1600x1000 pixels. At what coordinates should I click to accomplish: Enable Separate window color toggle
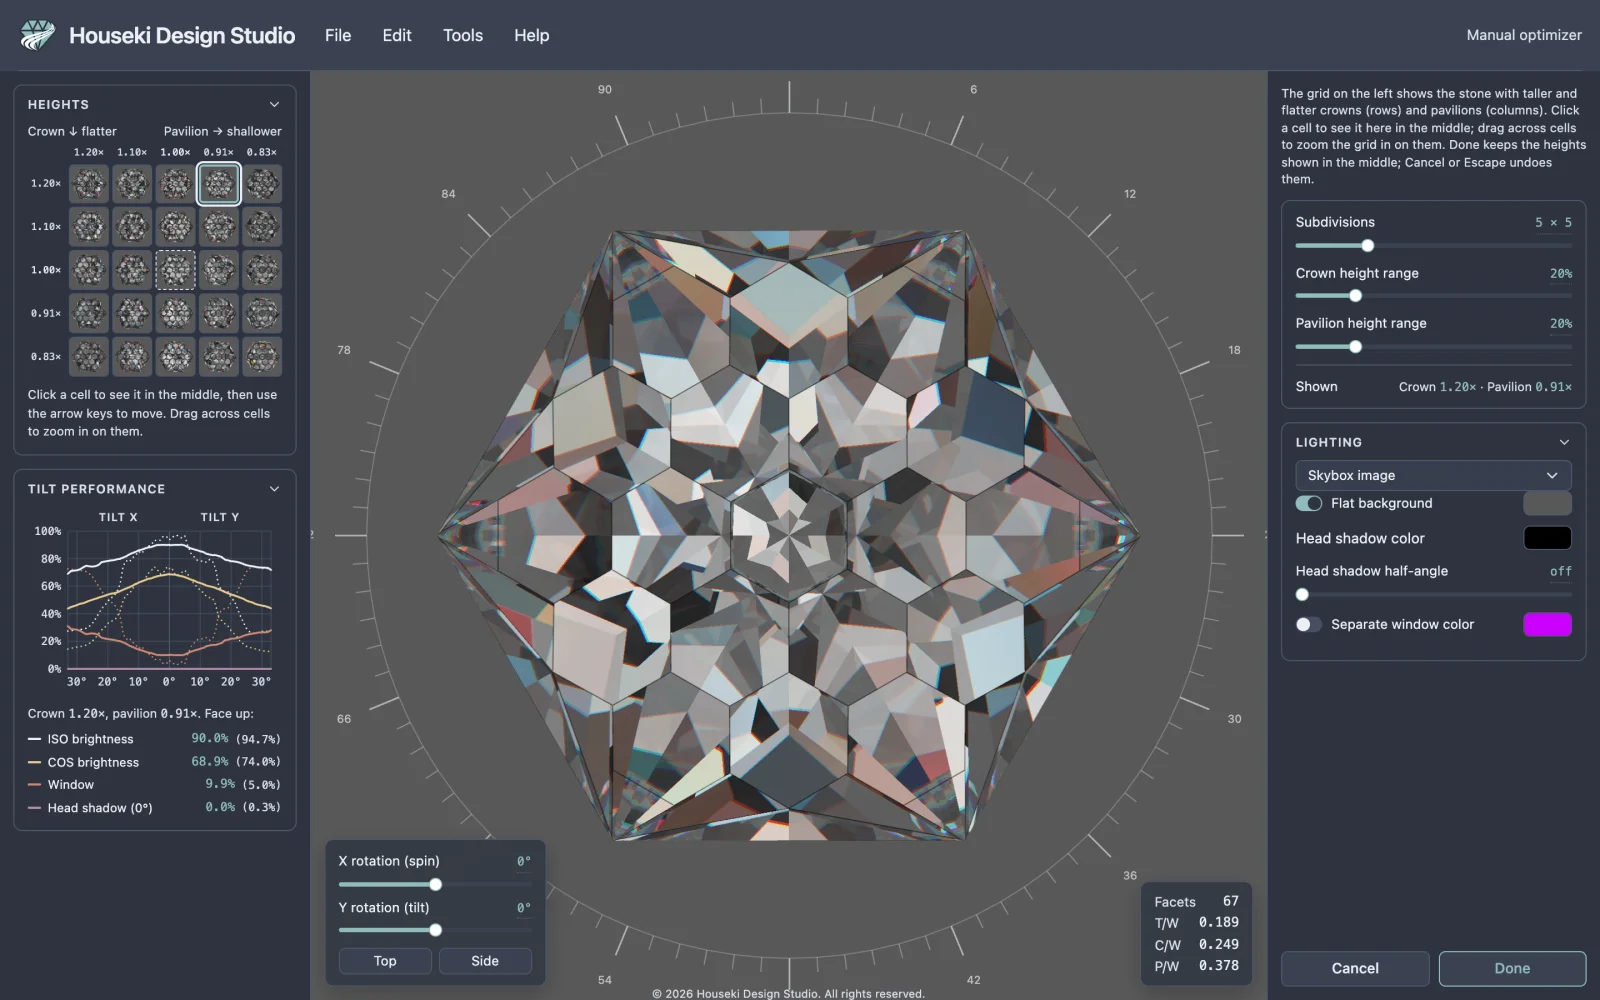click(x=1309, y=624)
